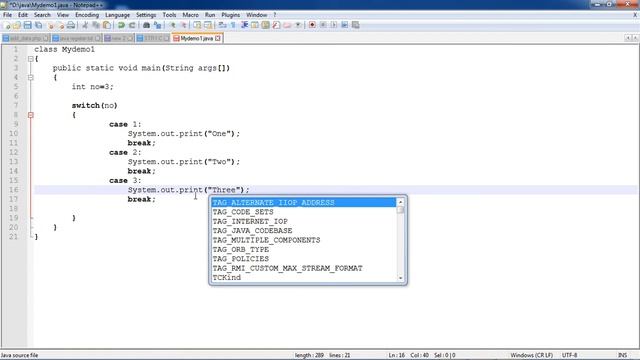Open the Edit menu
Viewport: 640px width, 360px height.
pyautogui.click(x=23, y=15)
